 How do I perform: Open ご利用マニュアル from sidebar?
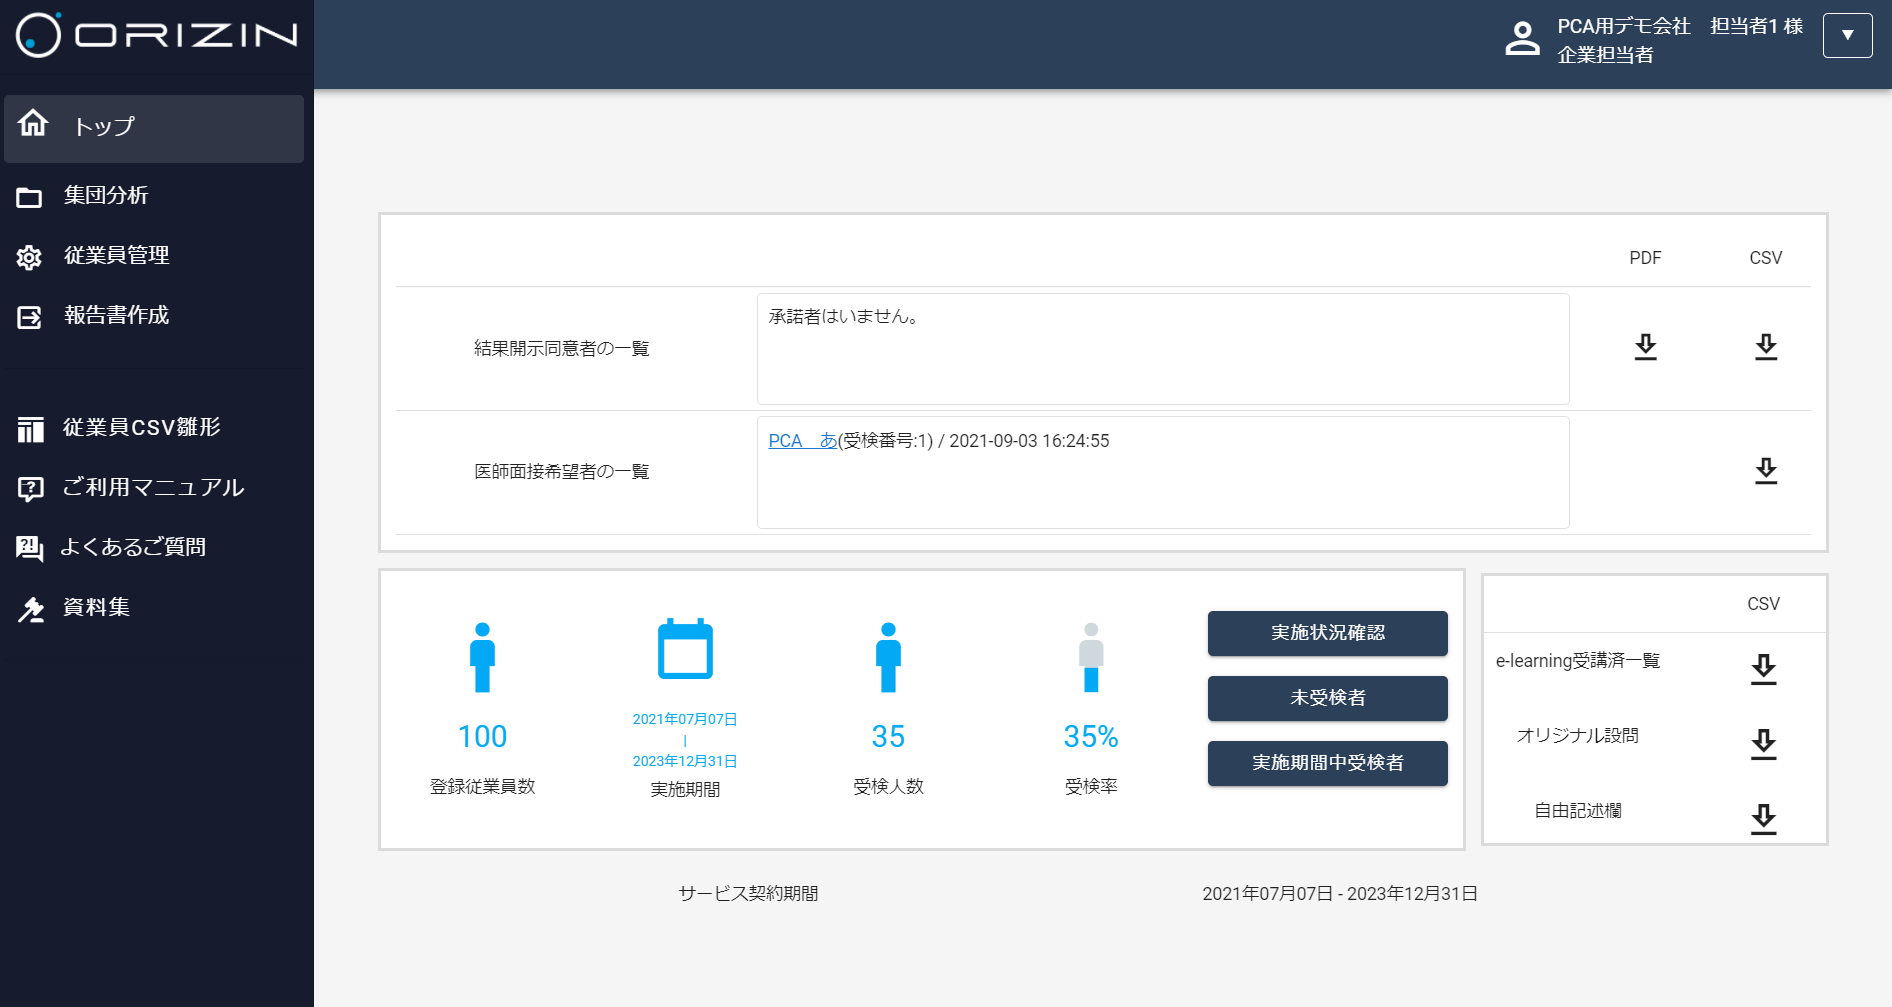[153, 488]
